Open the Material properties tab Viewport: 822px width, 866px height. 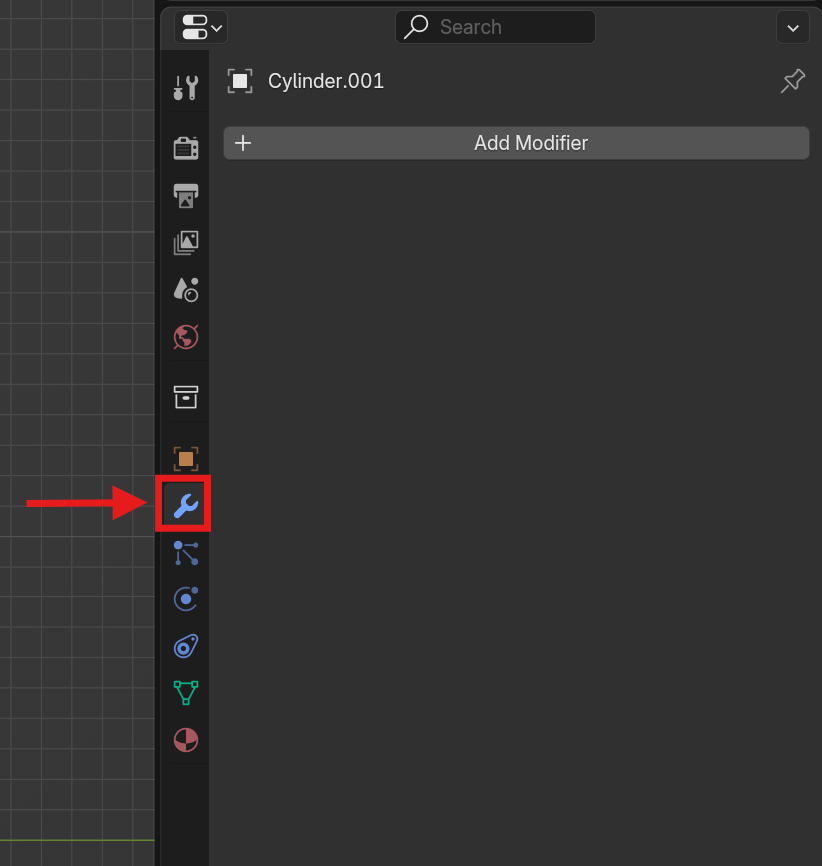[x=186, y=740]
